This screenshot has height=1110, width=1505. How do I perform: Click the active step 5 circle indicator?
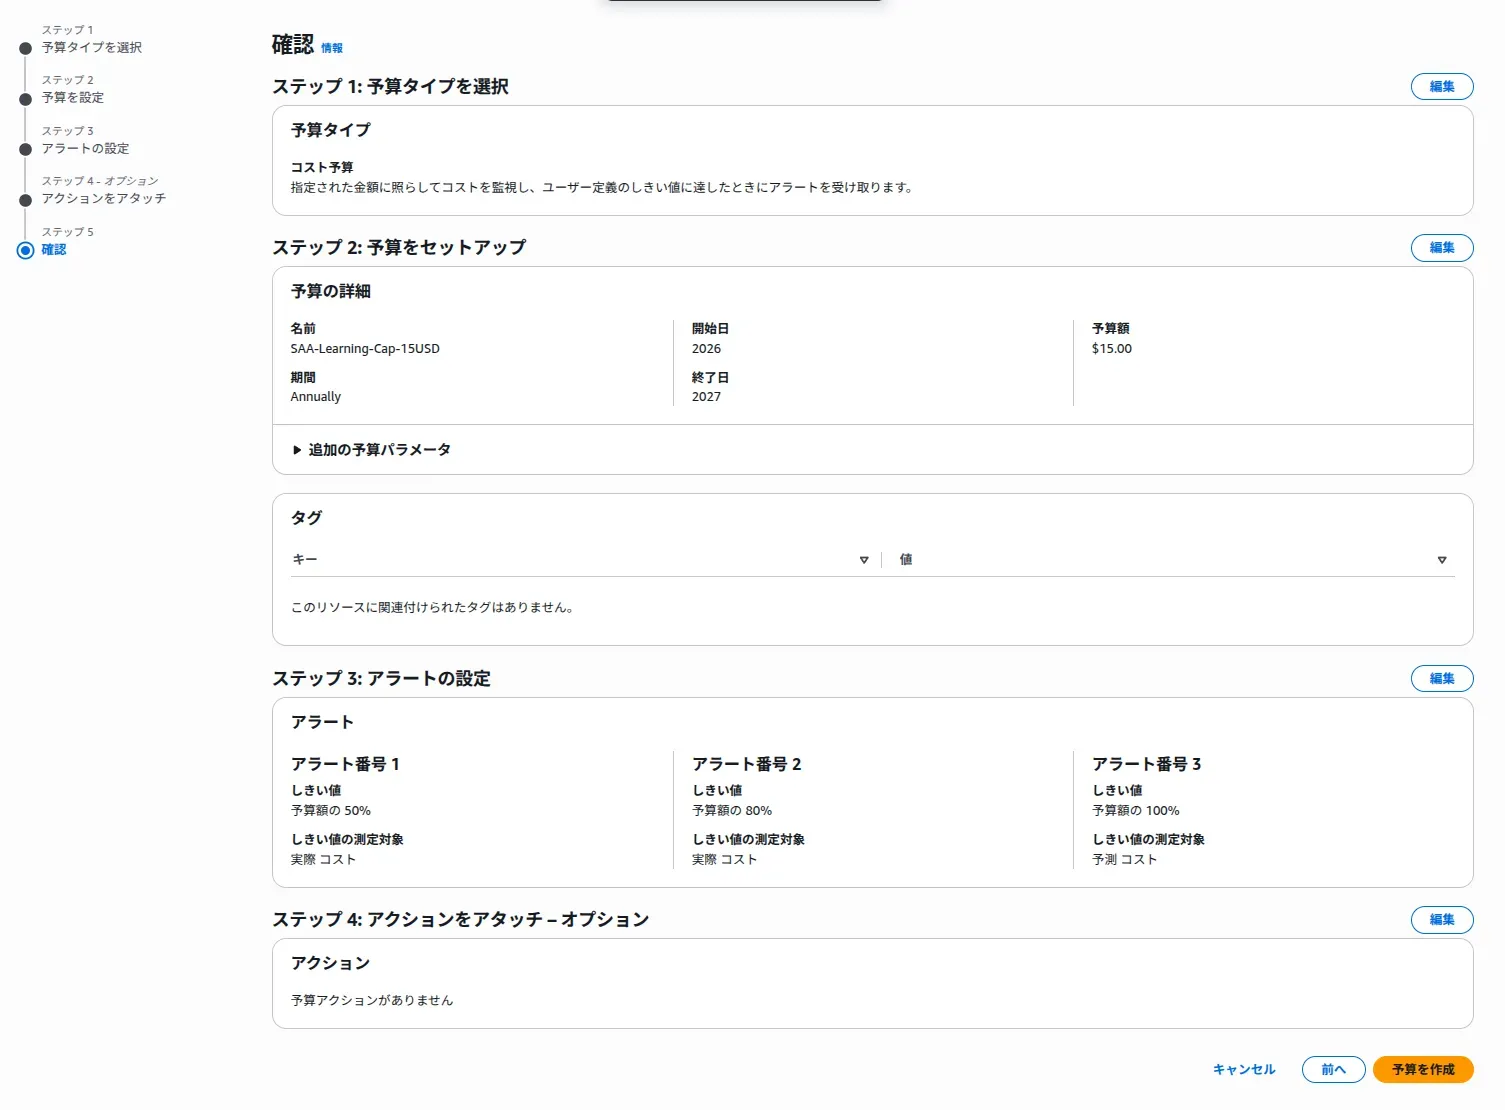click(26, 250)
